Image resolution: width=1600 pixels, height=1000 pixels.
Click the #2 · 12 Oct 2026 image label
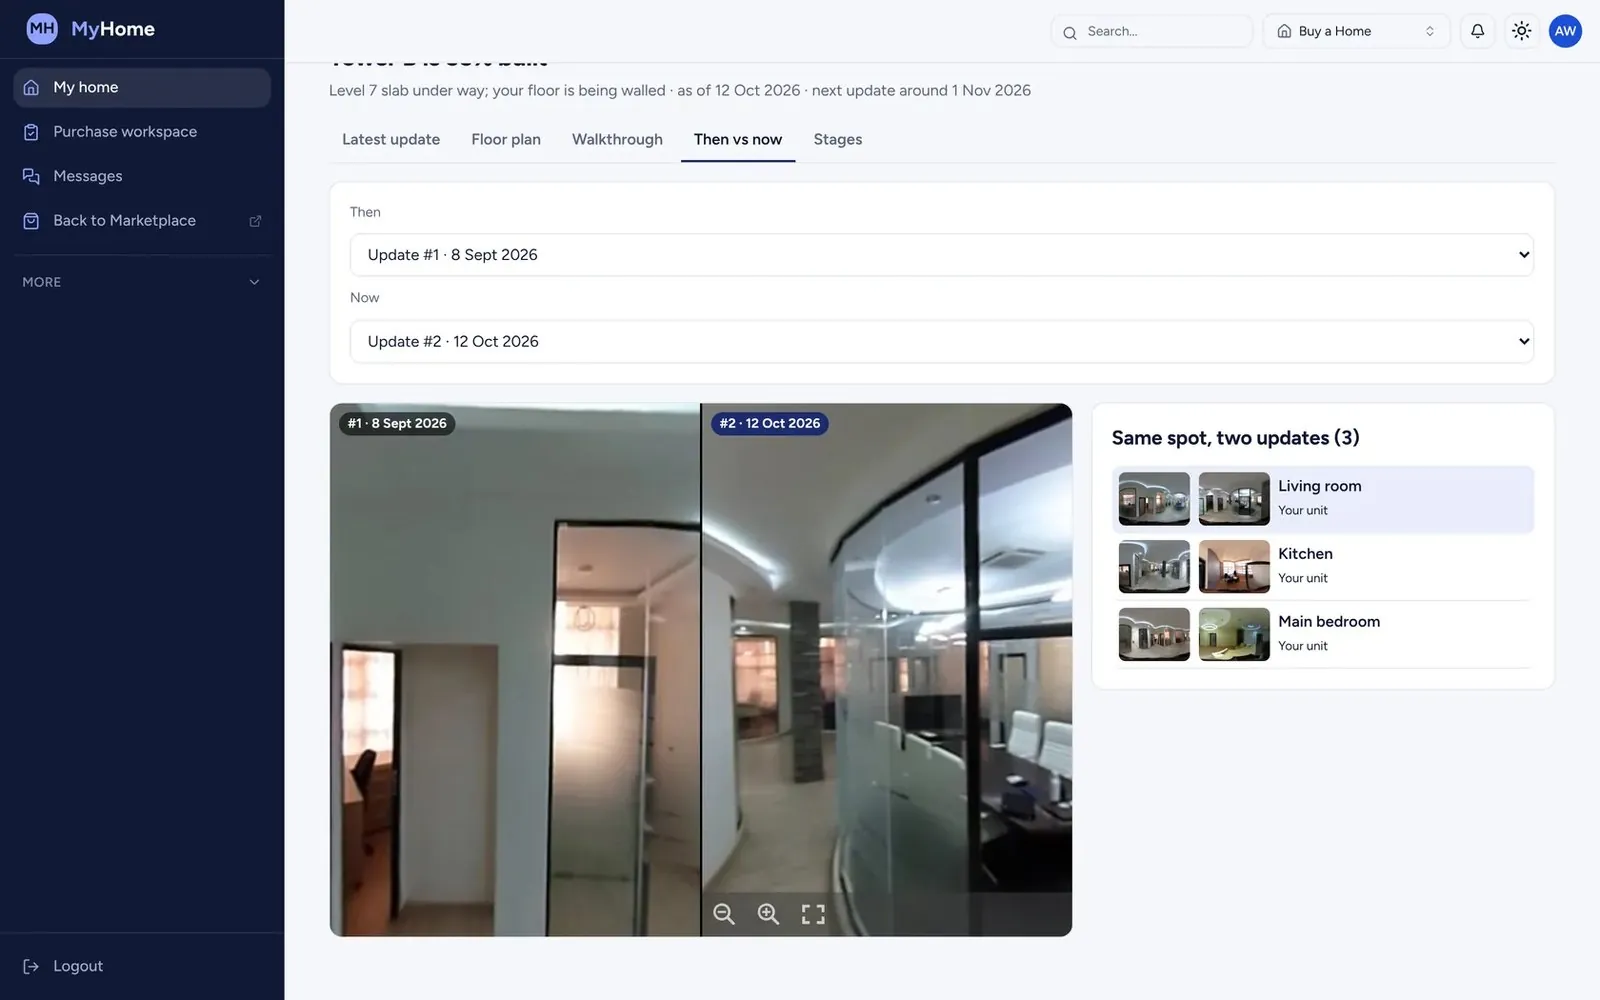770,424
